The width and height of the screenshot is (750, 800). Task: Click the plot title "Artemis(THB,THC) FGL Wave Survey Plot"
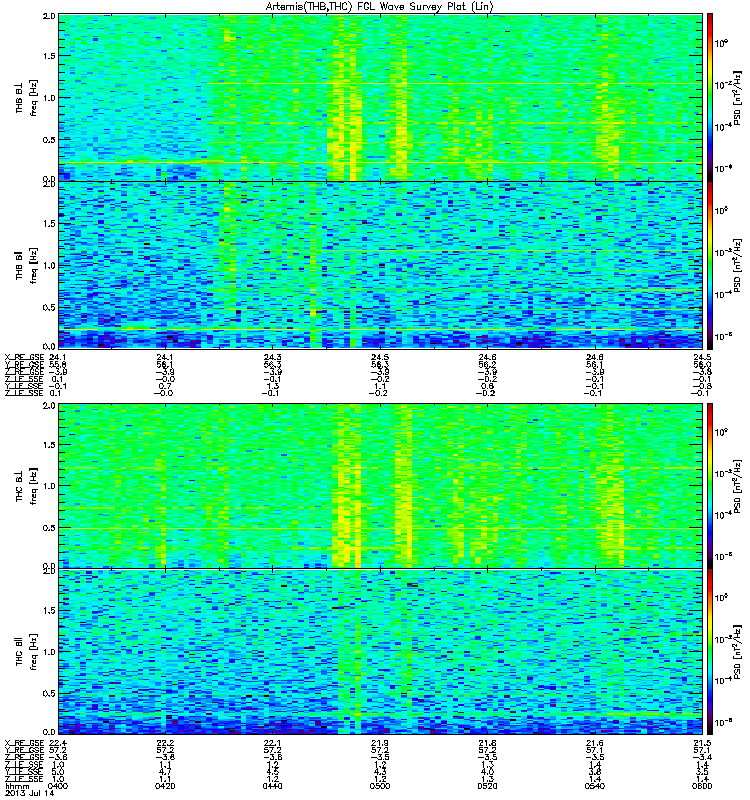click(x=380, y=6)
